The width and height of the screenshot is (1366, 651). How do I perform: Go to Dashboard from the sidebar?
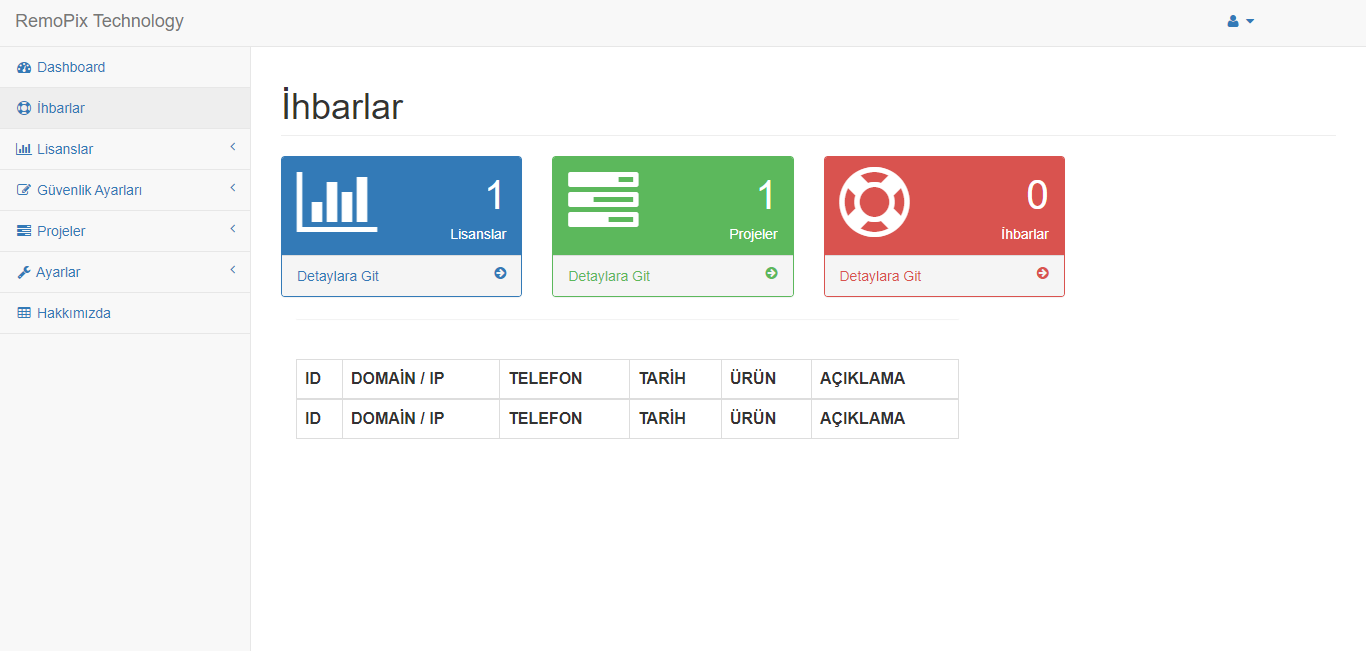tap(70, 67)
